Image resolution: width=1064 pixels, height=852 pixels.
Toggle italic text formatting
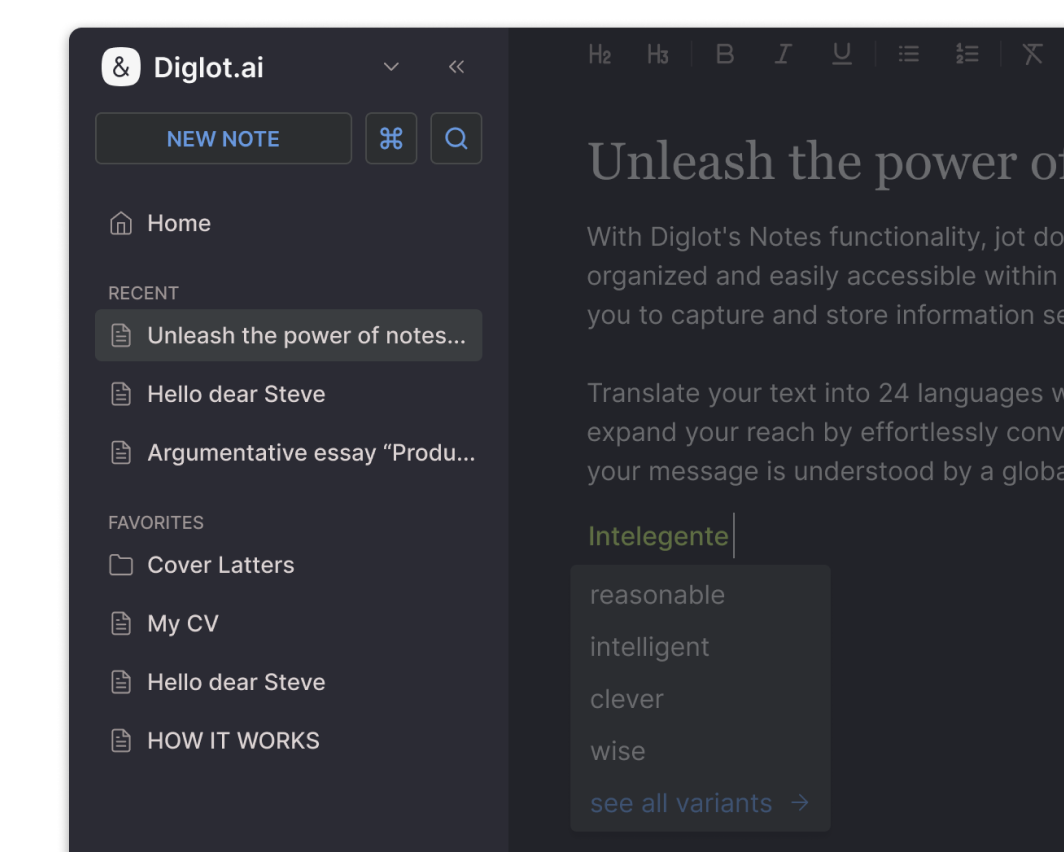click(x=783, y=54)
